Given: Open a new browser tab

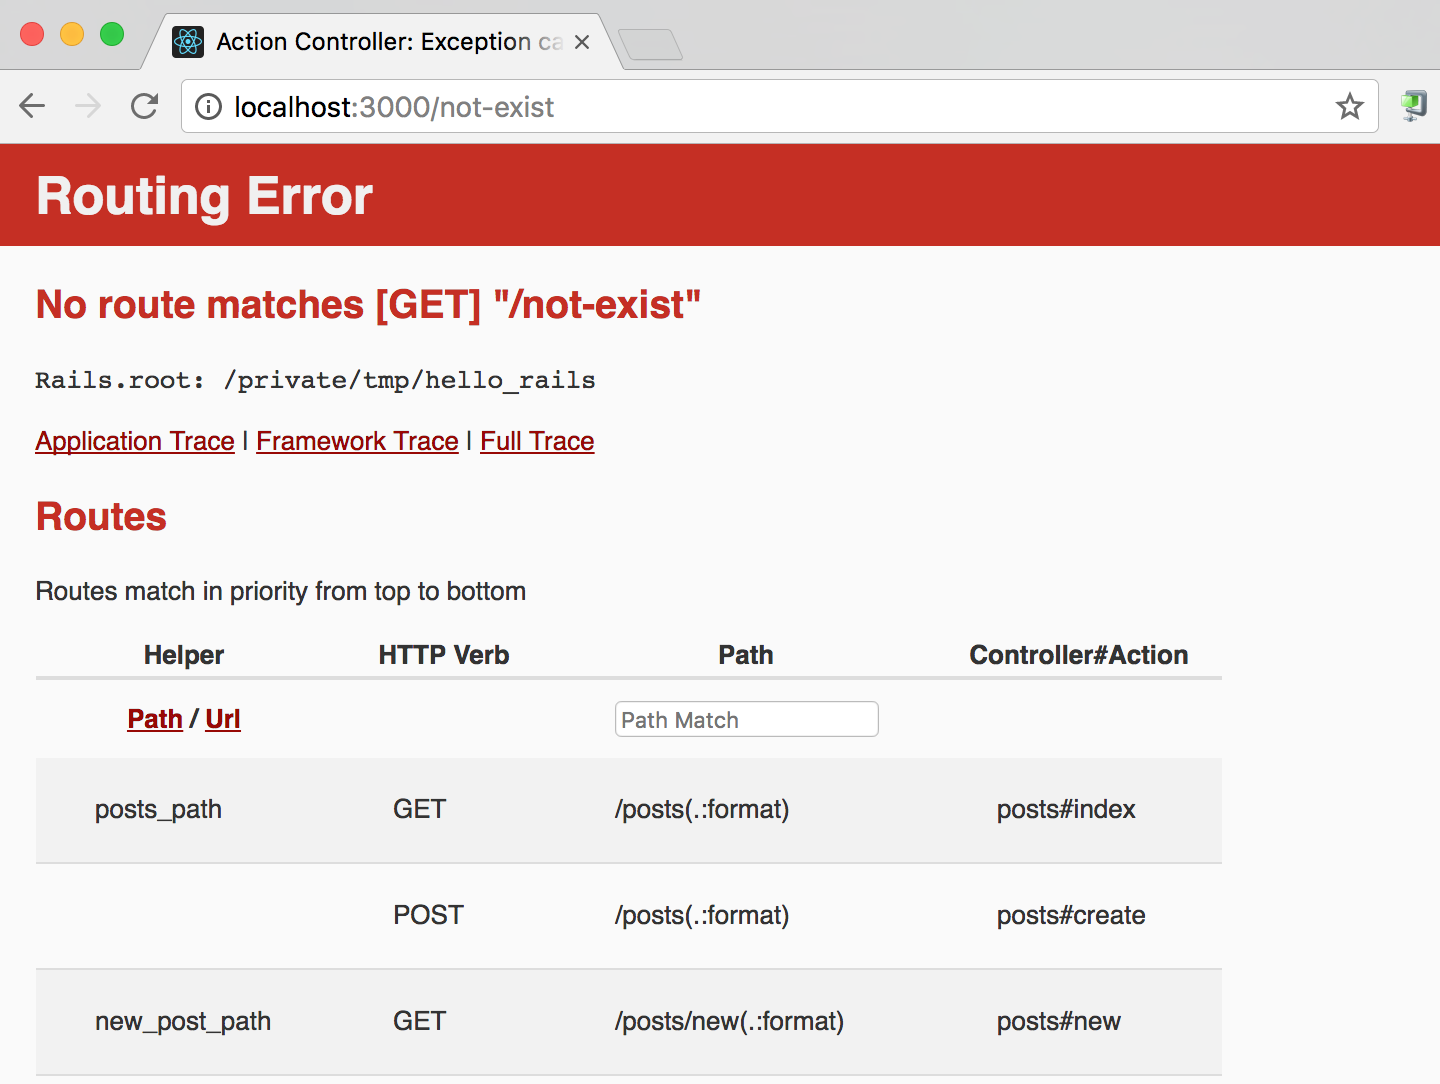Looking at the screenshot, I should 650,44.
